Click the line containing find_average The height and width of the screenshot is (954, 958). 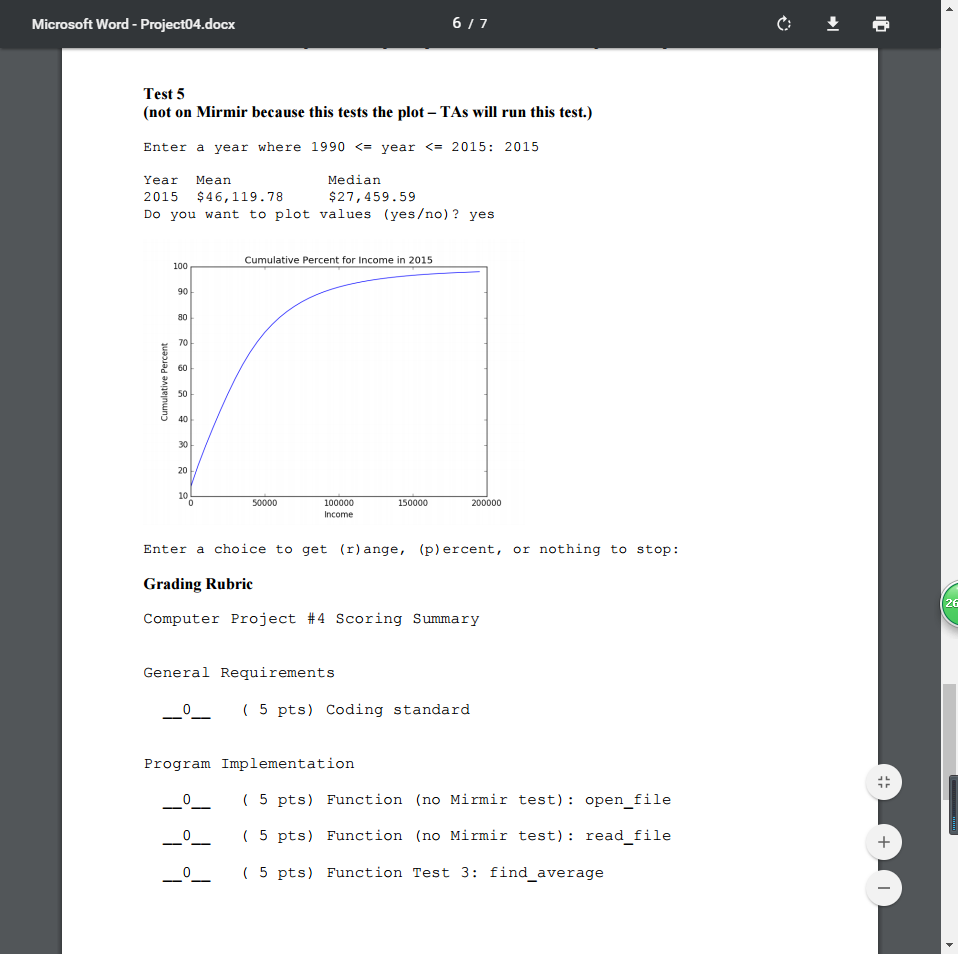click(383, 872)
